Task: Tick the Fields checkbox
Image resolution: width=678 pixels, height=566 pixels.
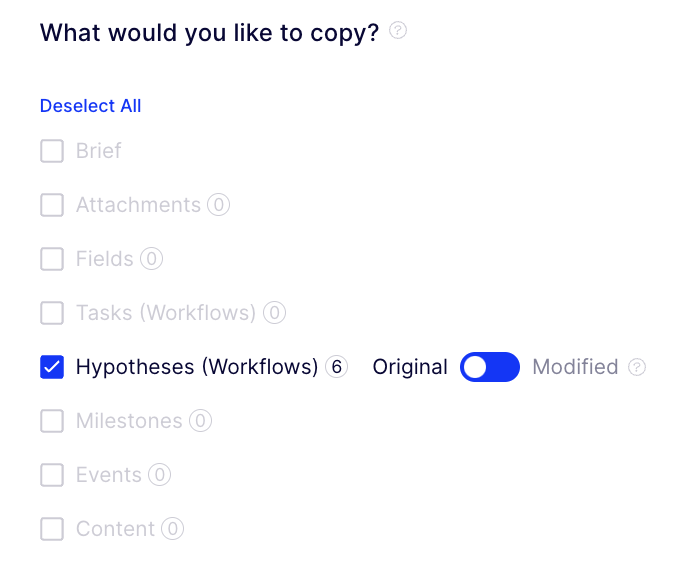Action: (52, 259)
